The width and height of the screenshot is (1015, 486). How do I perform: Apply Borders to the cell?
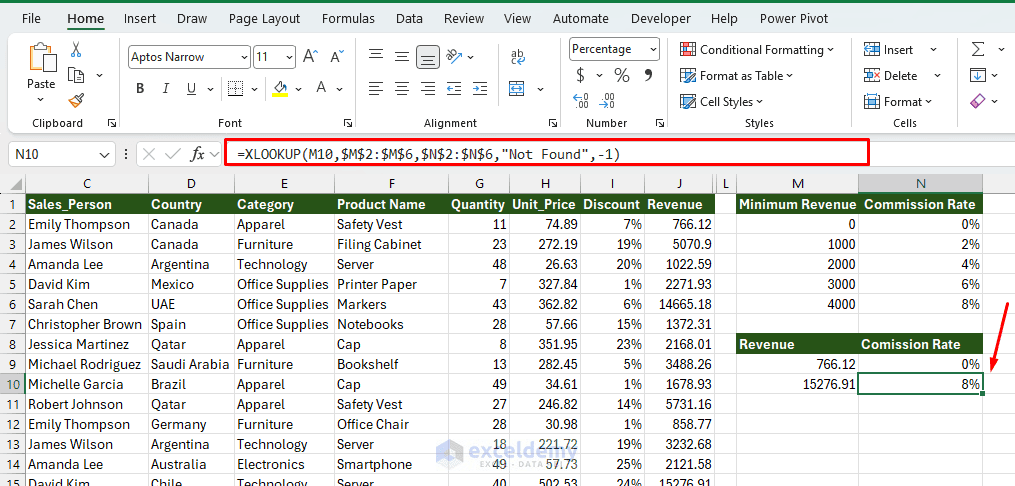236,89
